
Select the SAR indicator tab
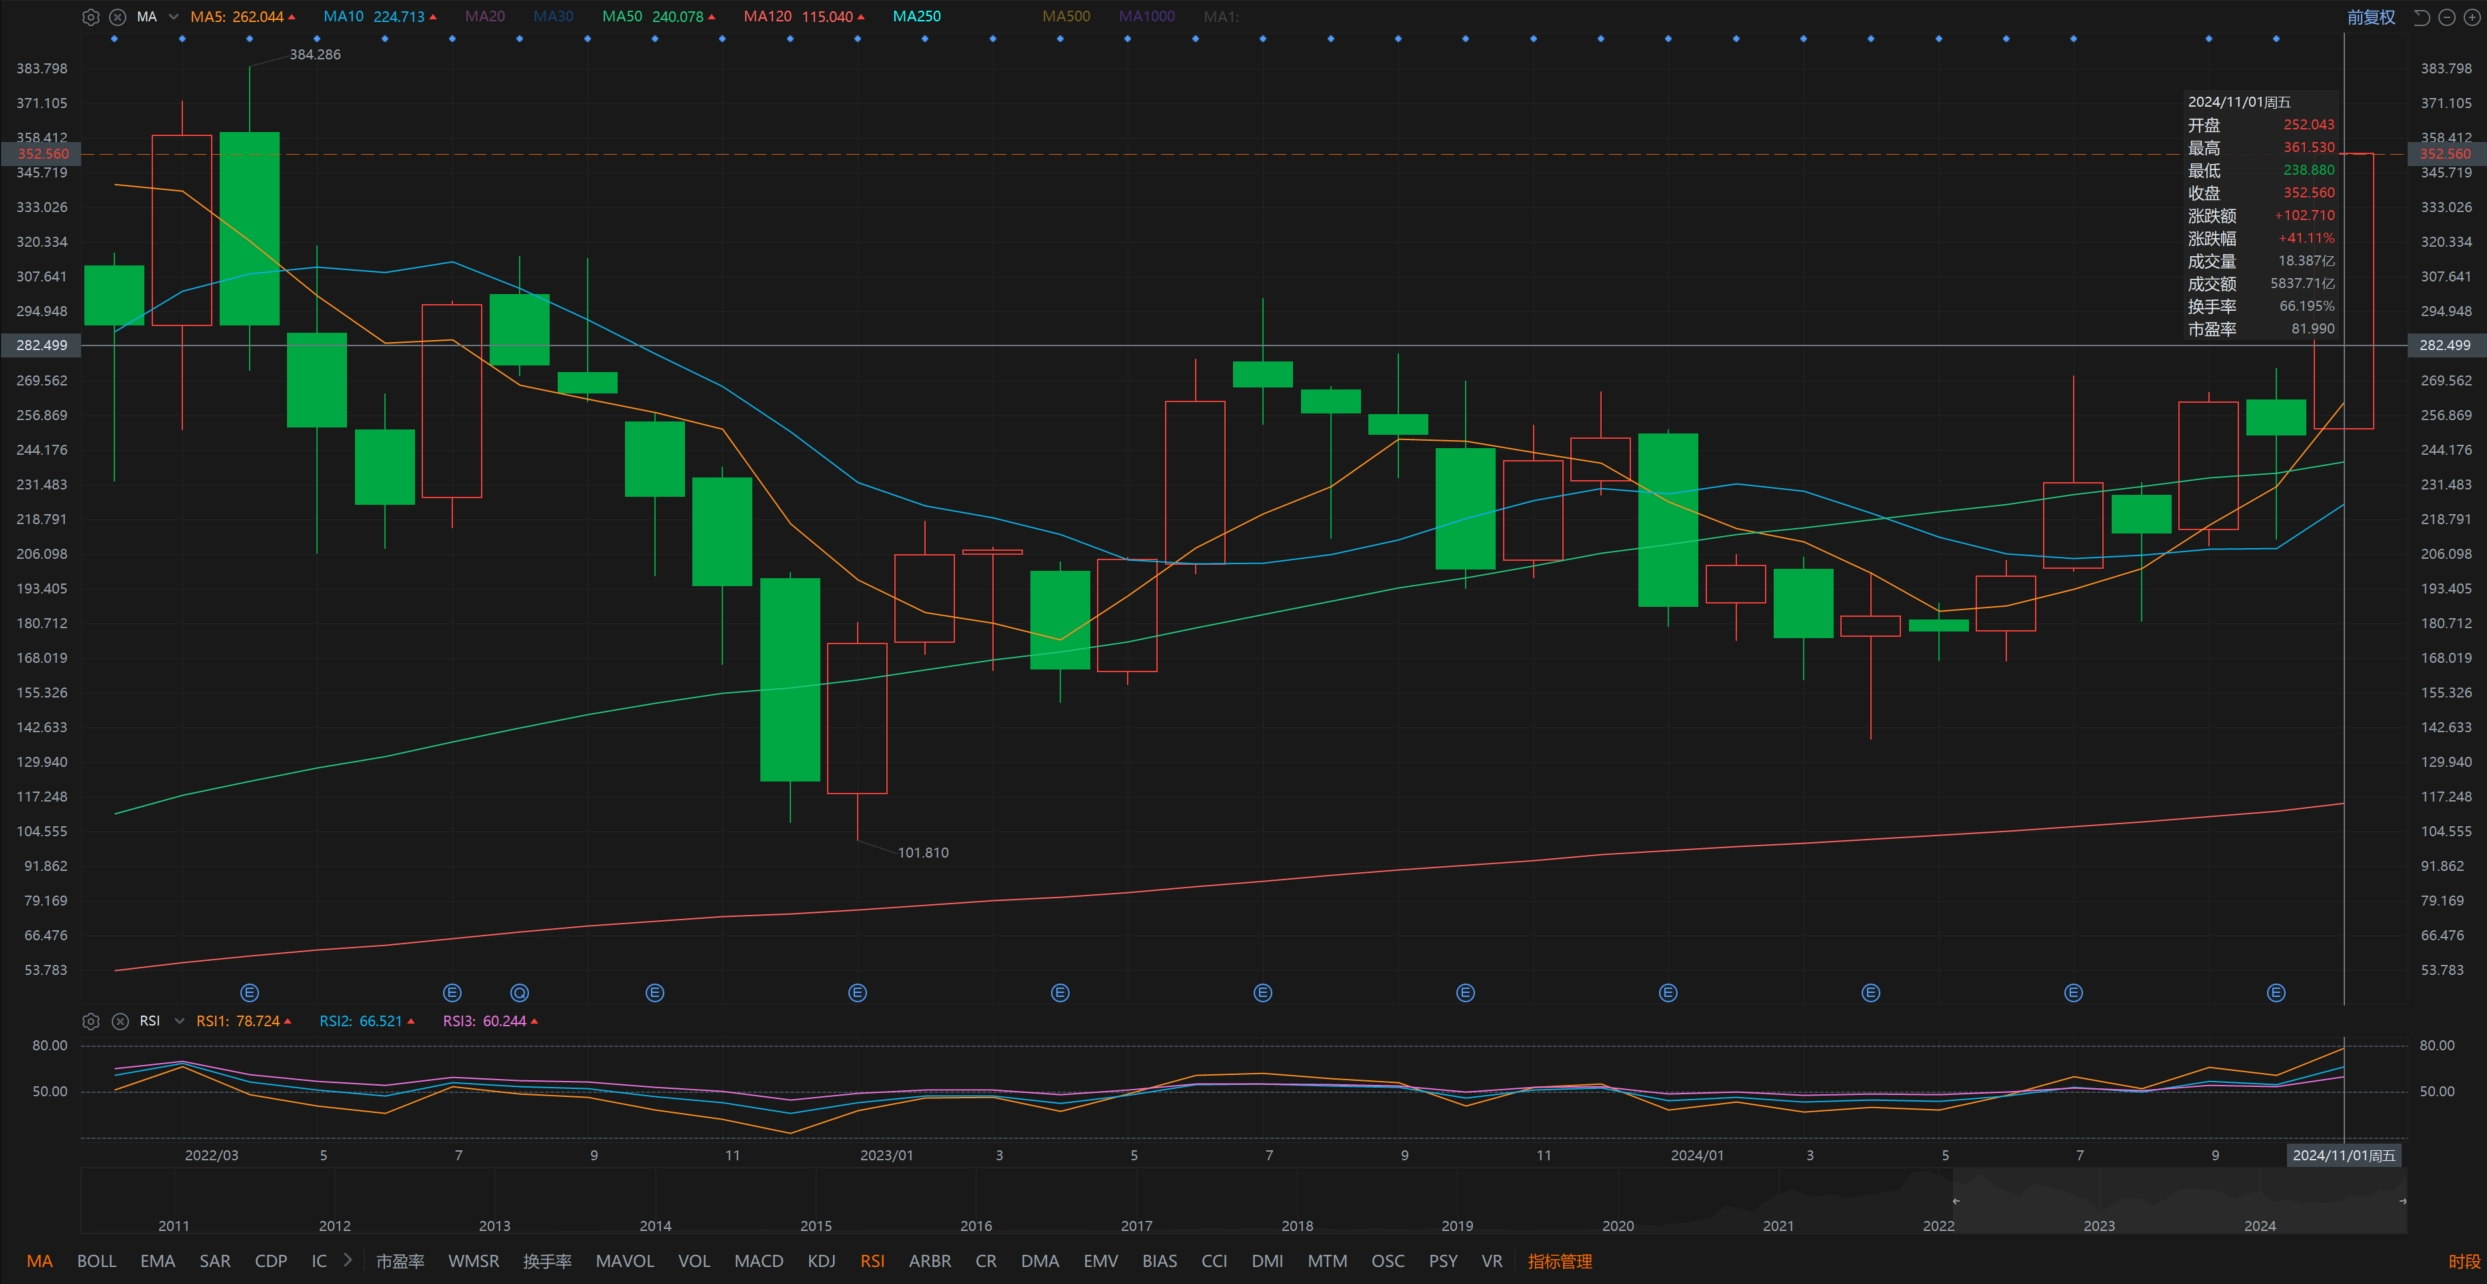(x=215, y=1261)
